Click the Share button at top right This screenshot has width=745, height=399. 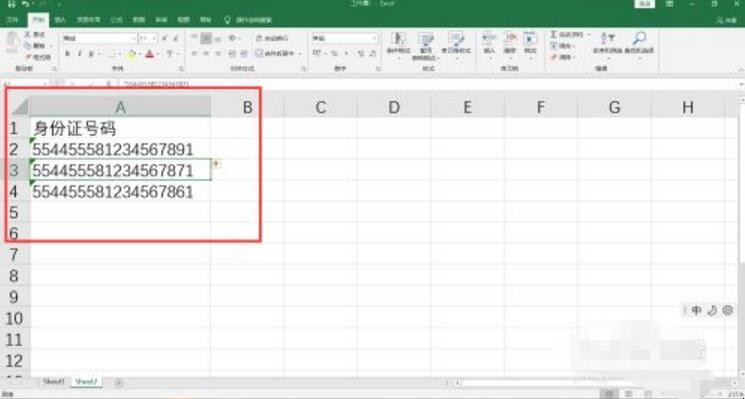(x=726, y=20)
